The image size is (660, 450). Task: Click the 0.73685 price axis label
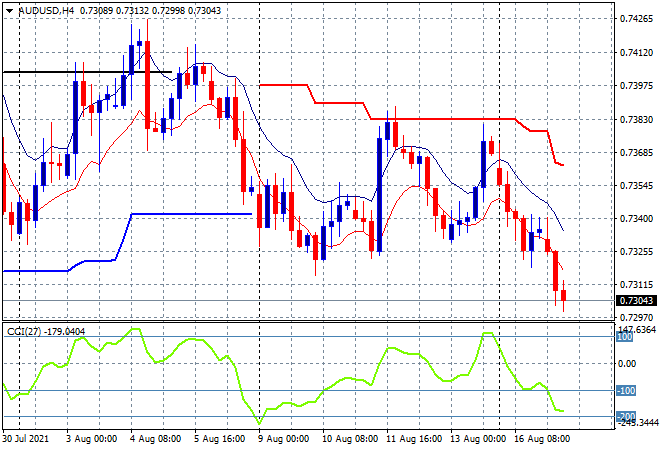point(636,152)
